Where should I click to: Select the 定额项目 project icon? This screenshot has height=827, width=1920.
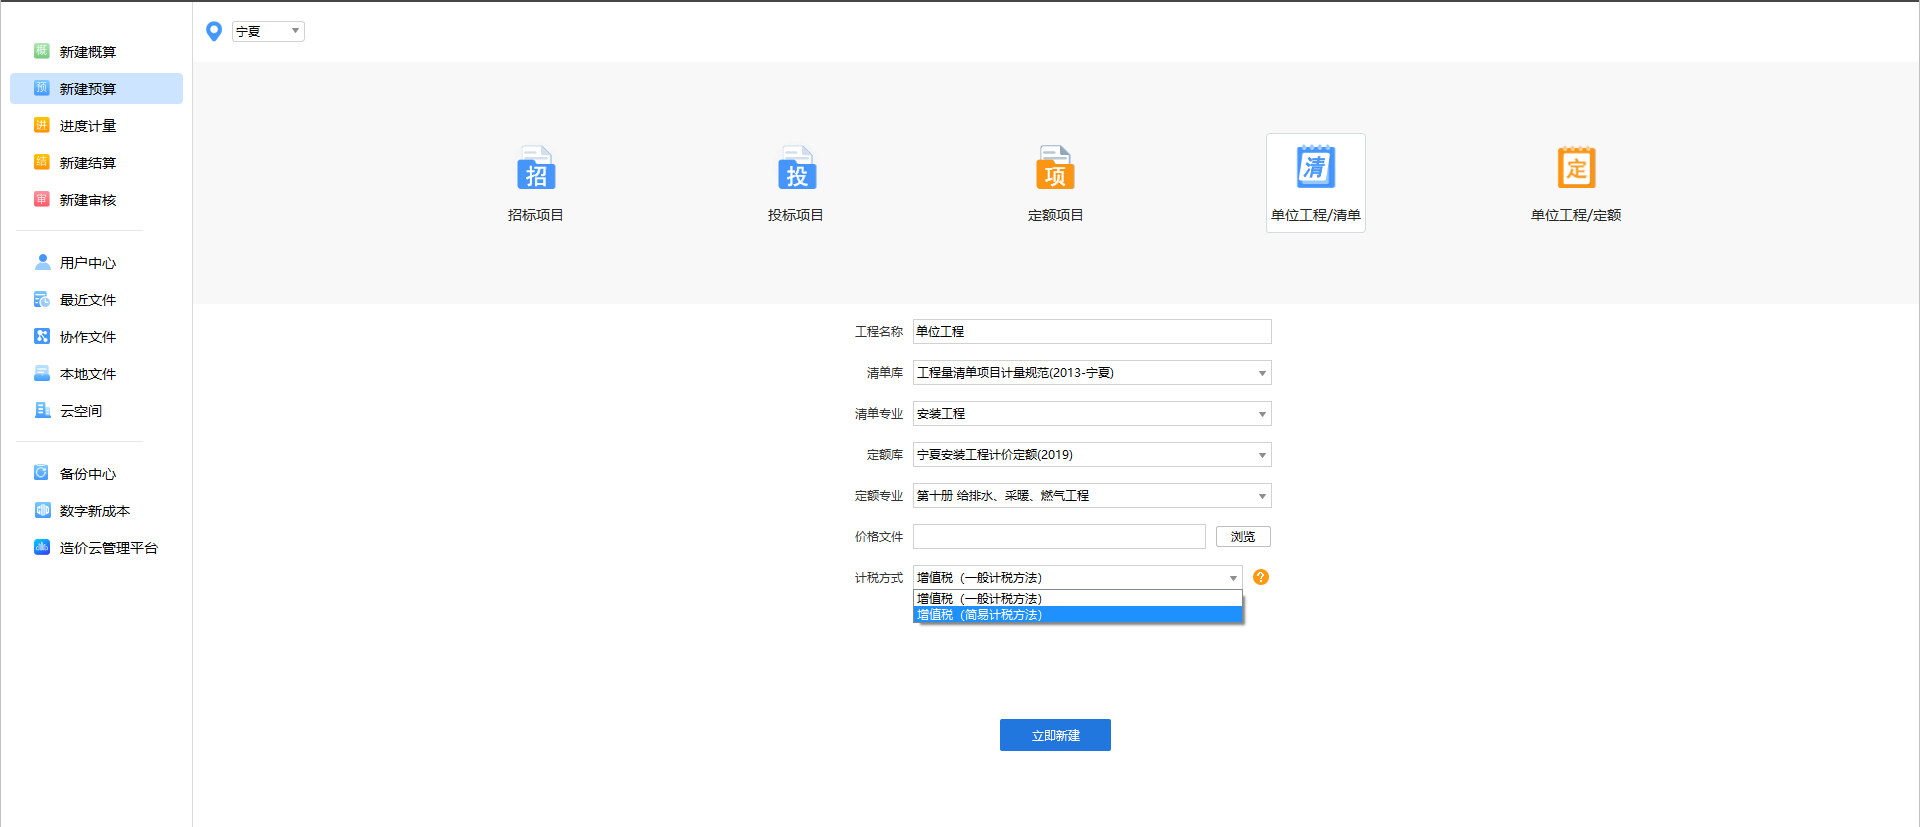pos(1055,168)
